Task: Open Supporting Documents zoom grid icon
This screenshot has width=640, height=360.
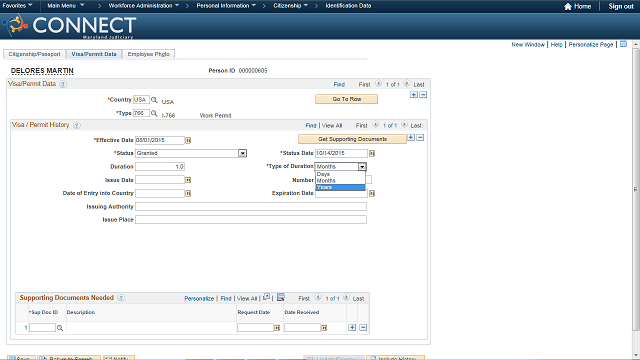Action: pos(267,297)
